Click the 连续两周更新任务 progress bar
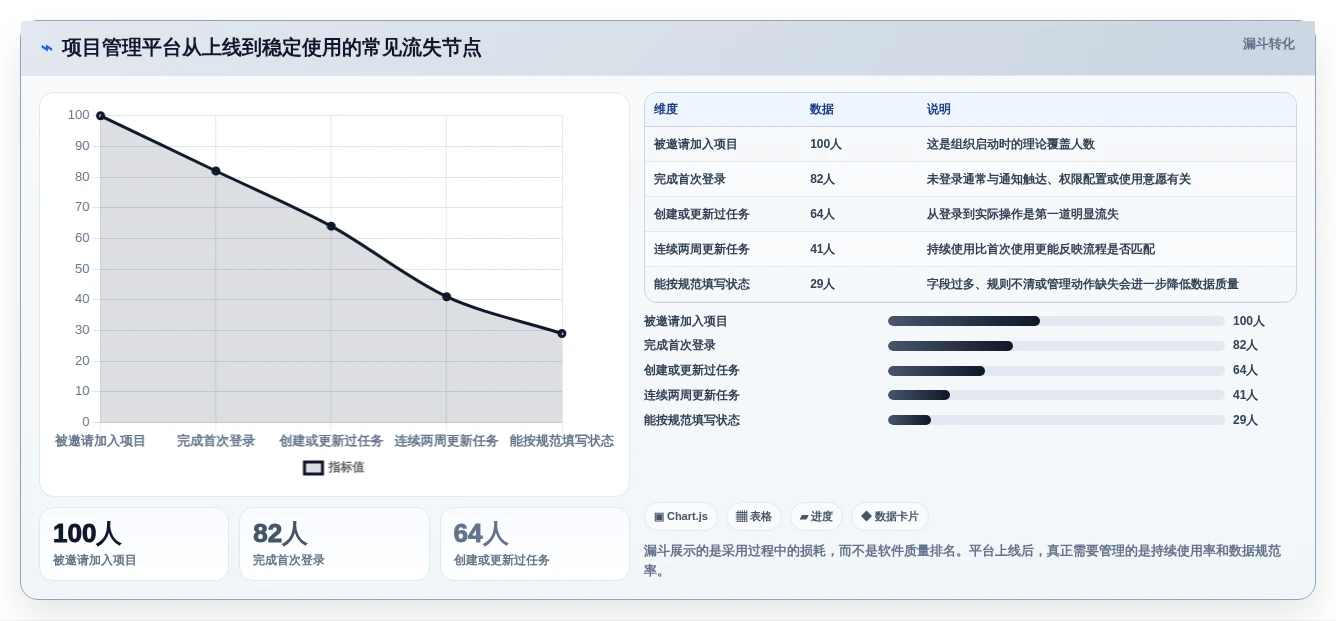Viewport: 1336px width, 621px height. 1056,395
